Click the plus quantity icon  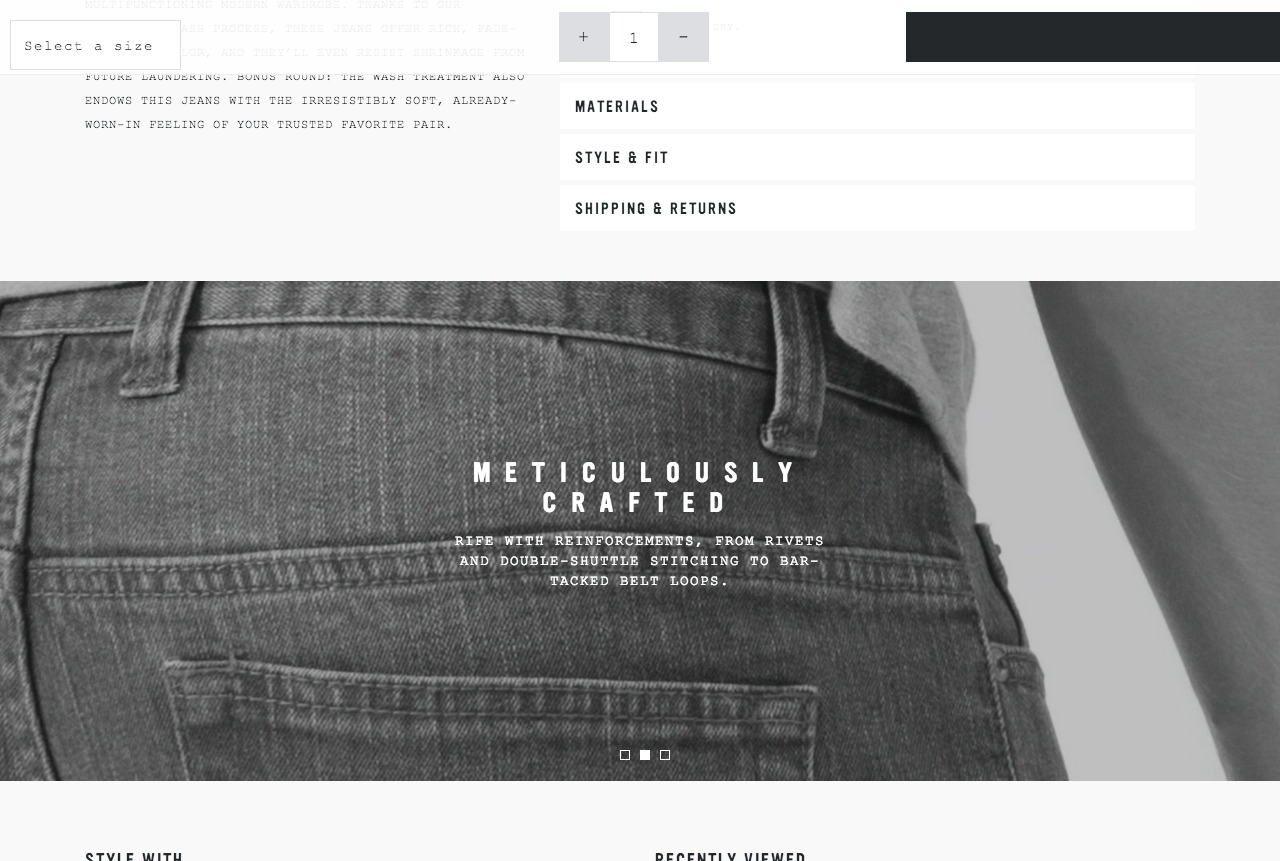[x=584, y=37]
